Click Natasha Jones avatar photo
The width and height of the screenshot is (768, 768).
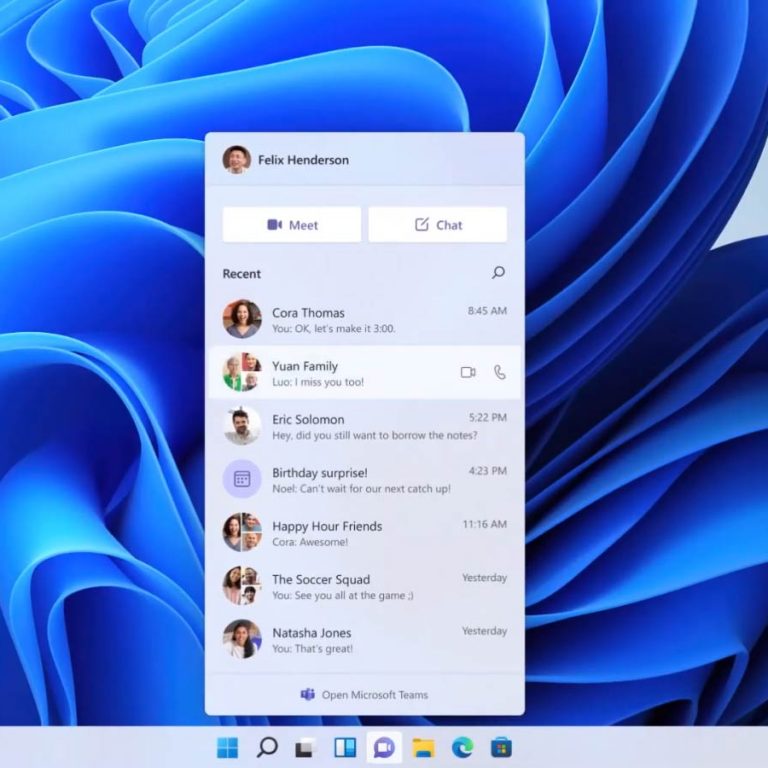(242, 639)
